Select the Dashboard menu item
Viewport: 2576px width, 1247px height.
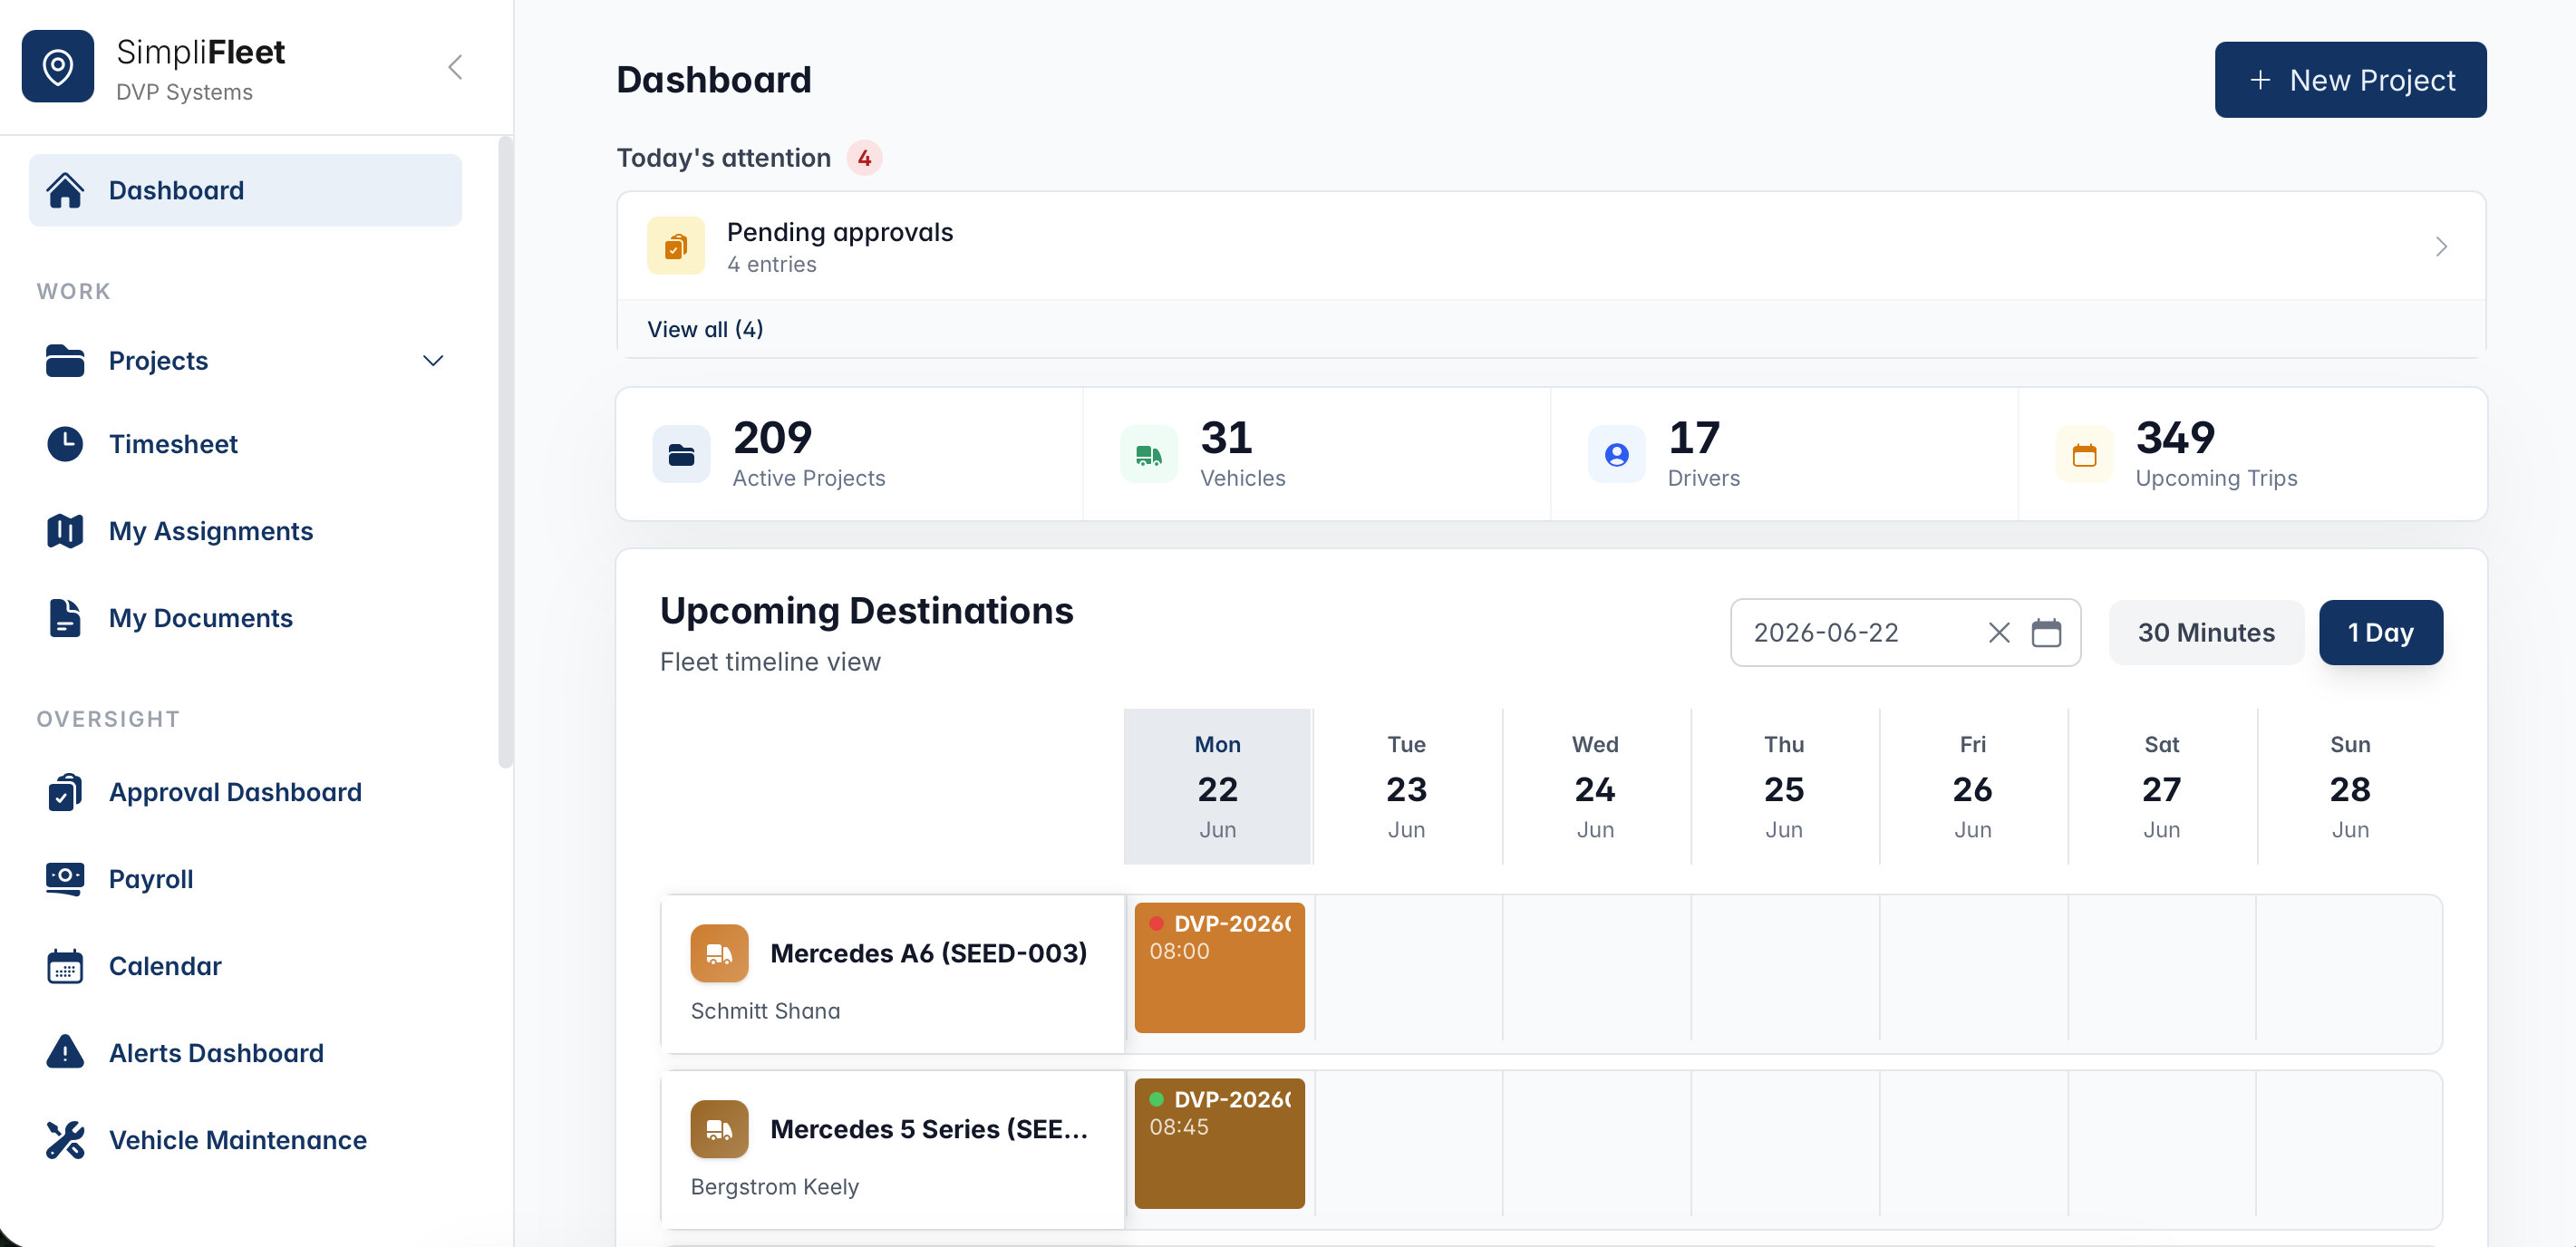[245, 190]
